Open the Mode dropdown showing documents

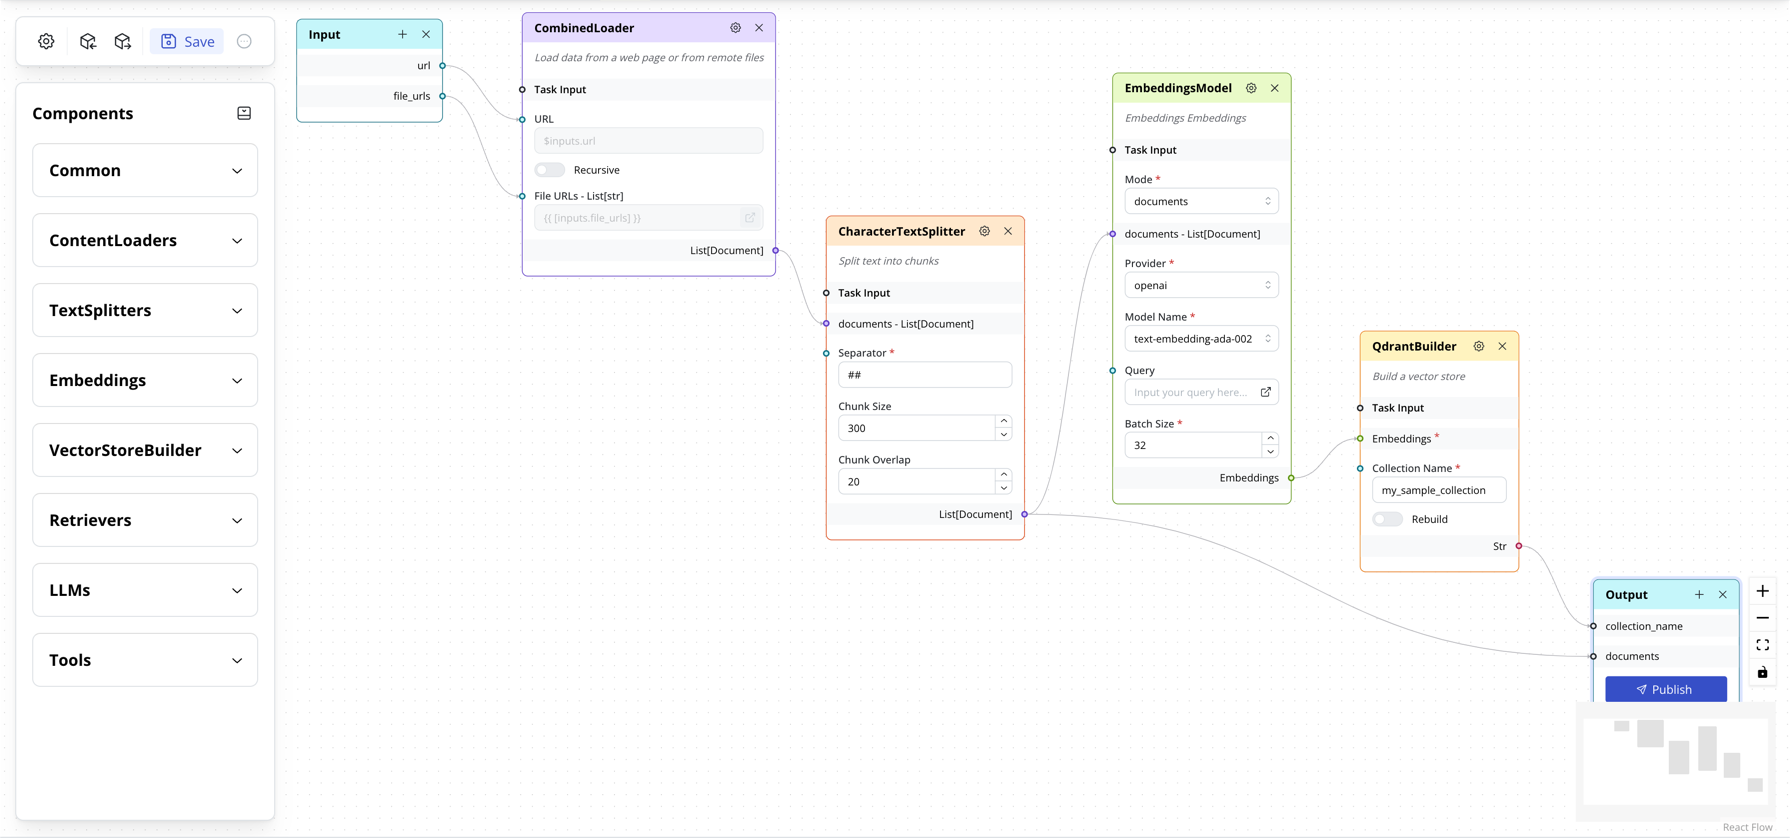click(x=1201, y=201)
